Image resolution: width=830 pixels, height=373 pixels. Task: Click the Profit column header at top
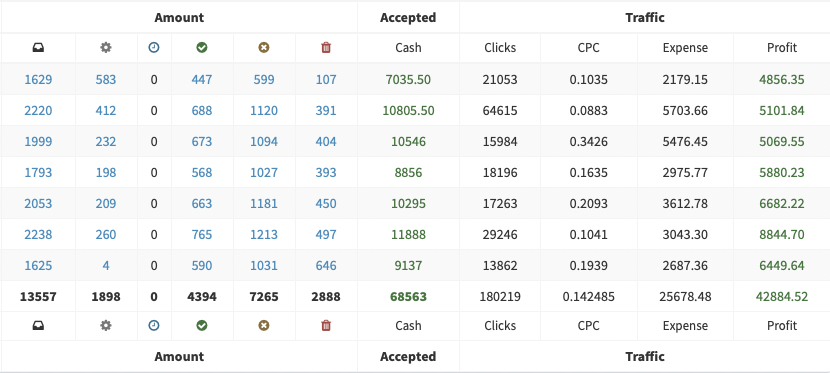pyautogui.click(x=781, y=48)
